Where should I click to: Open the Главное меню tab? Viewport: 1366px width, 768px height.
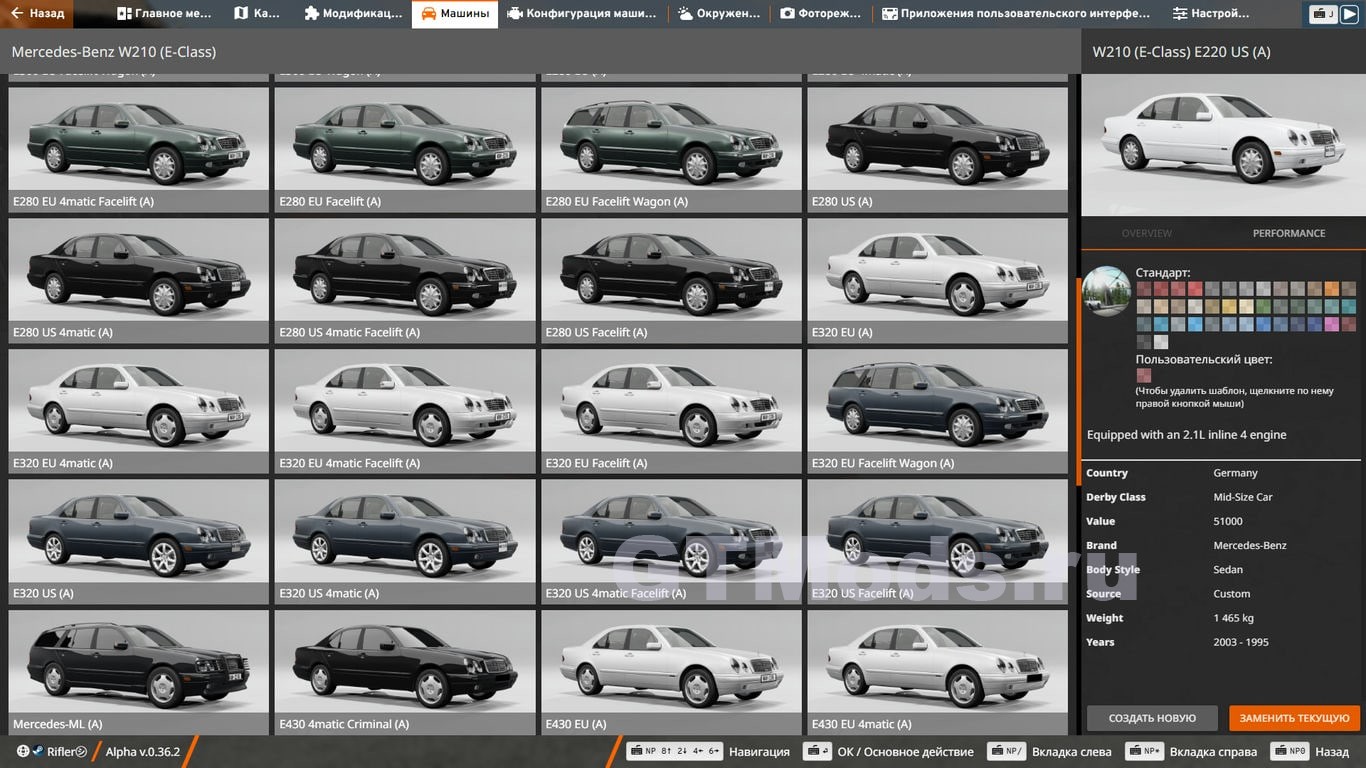point(164,14)
